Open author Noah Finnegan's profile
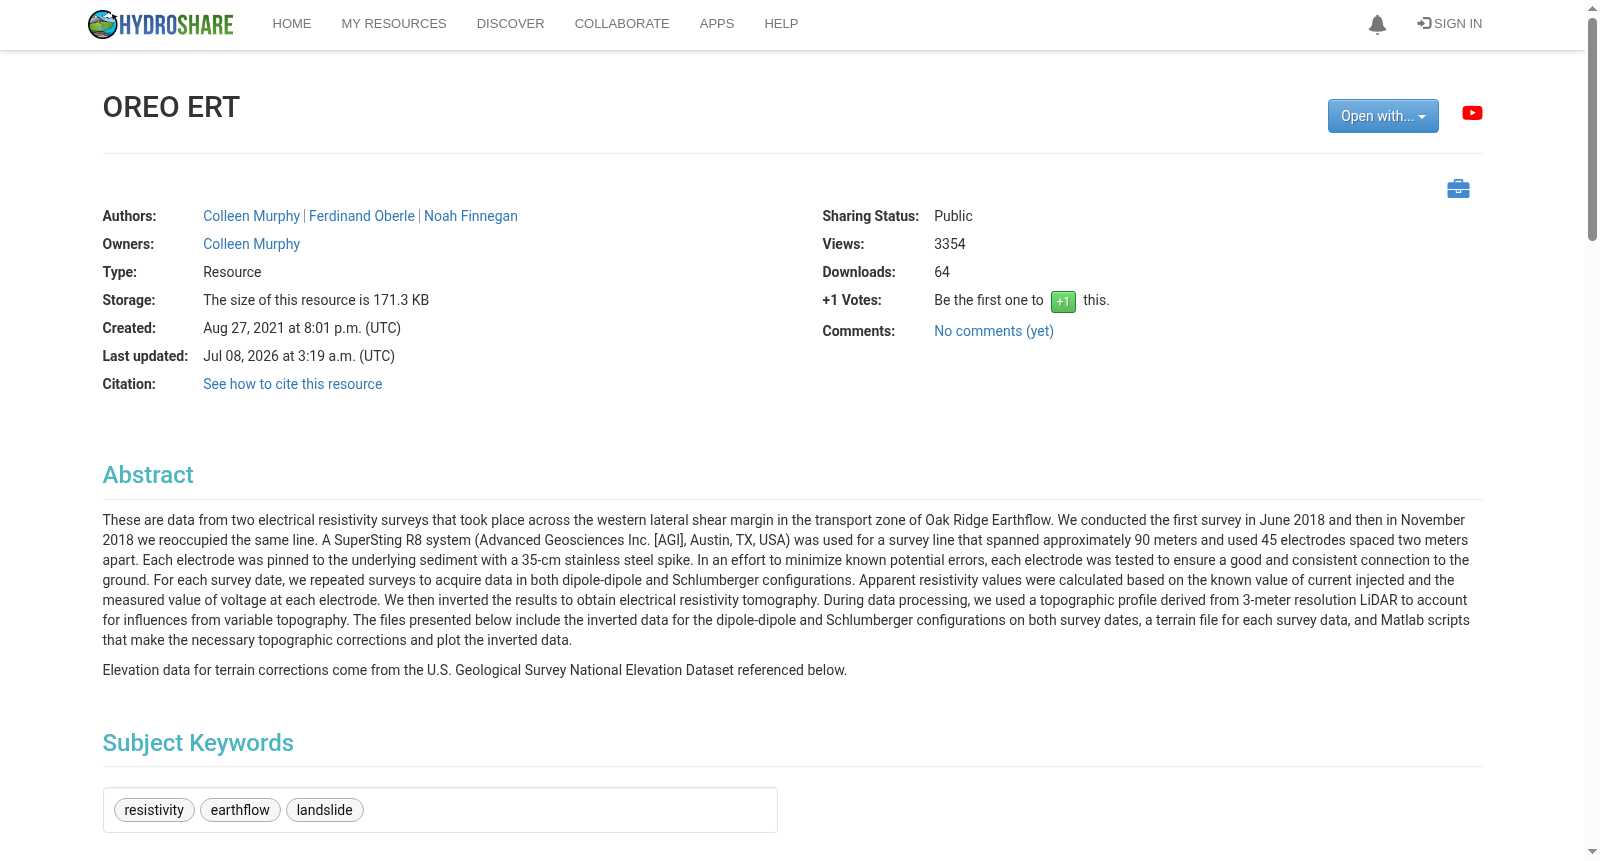Viewport: 1600px width, 861px height. click(x=471, y=216)
